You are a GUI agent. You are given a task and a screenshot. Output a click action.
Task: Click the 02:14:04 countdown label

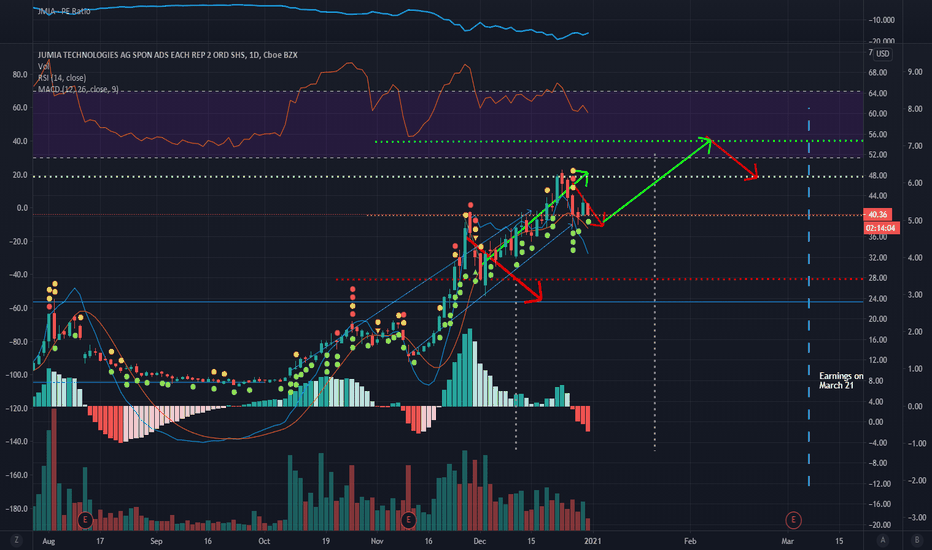tap(881, 228)
